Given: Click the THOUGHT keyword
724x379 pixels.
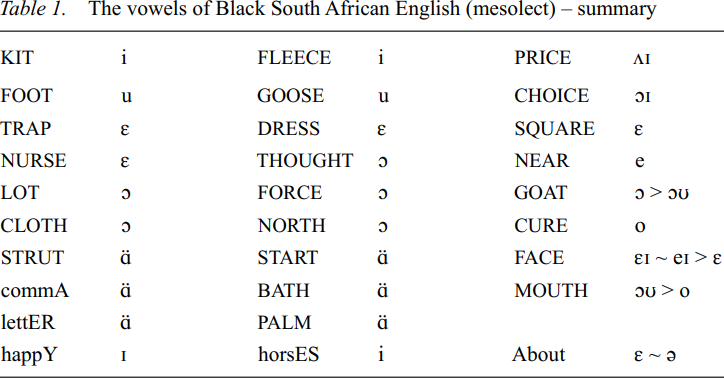Looking at the screenshot, I should pos(305,161).
